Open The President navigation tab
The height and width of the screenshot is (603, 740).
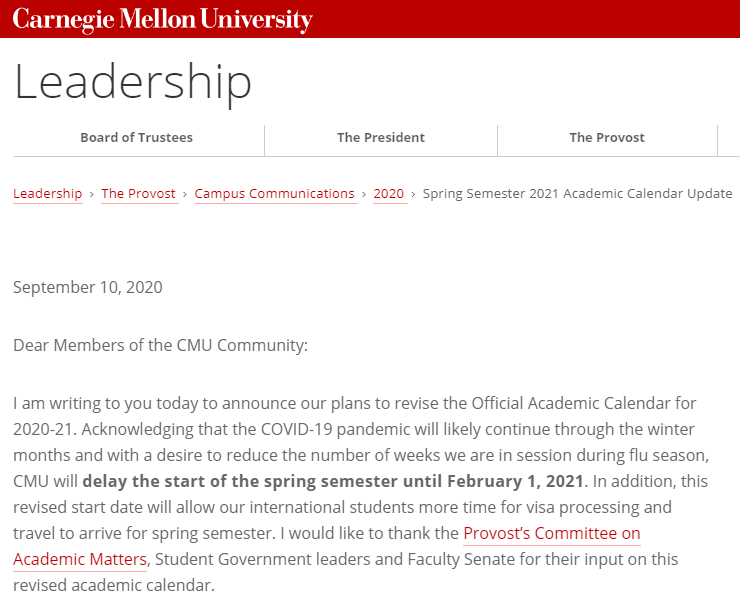tap(381, 138)
